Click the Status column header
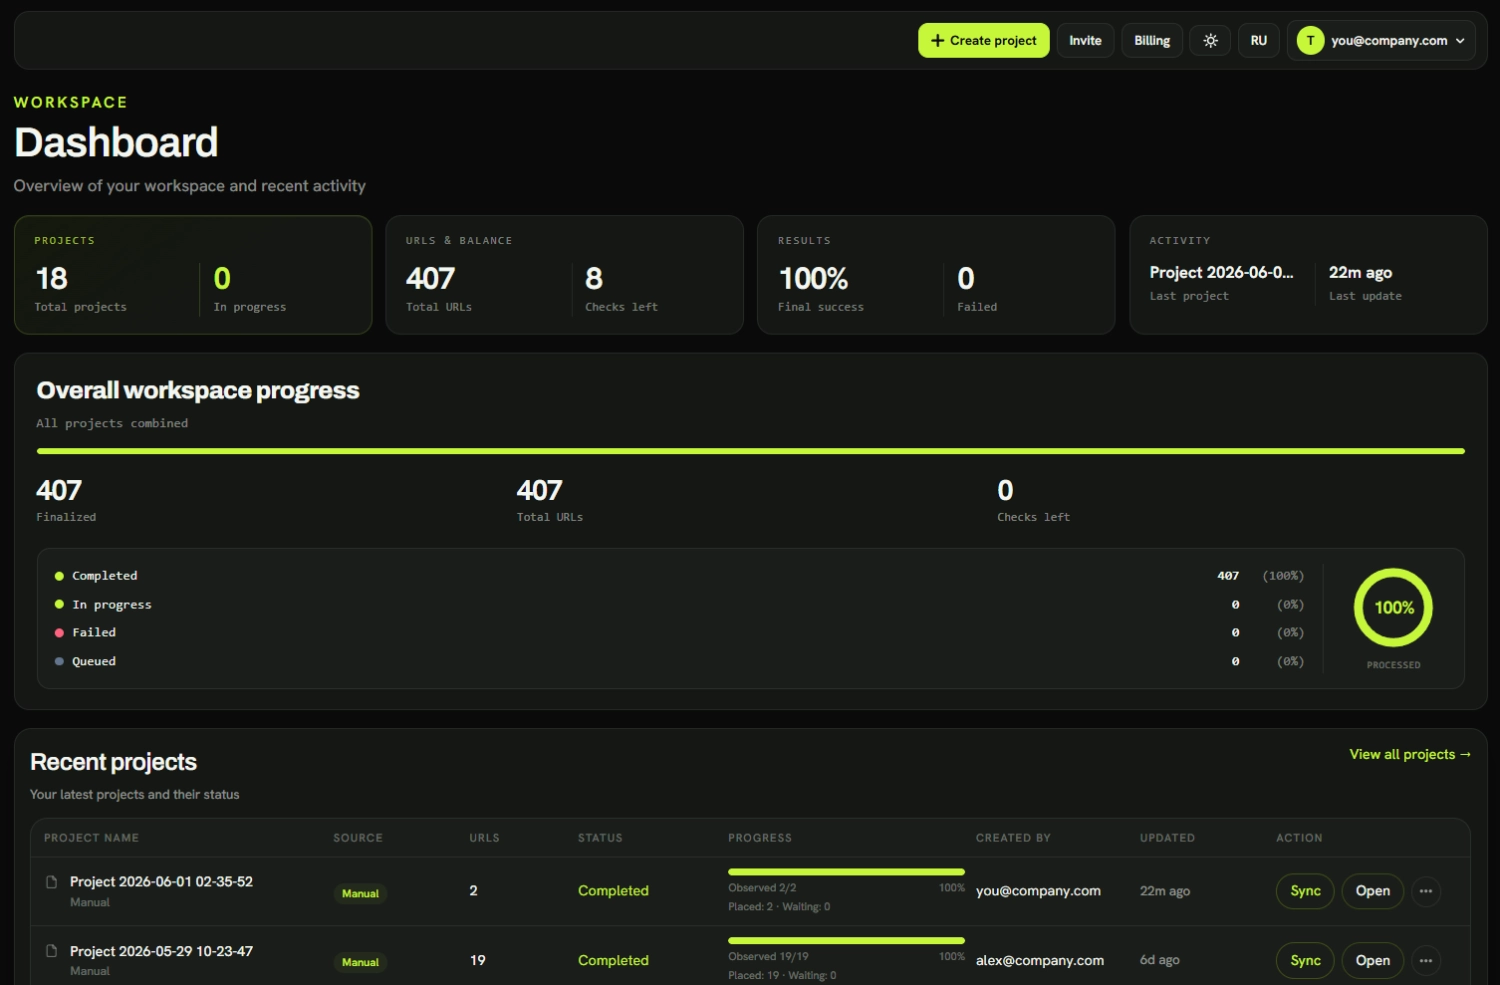This screenshot has height=985, width=1500. 600,838
